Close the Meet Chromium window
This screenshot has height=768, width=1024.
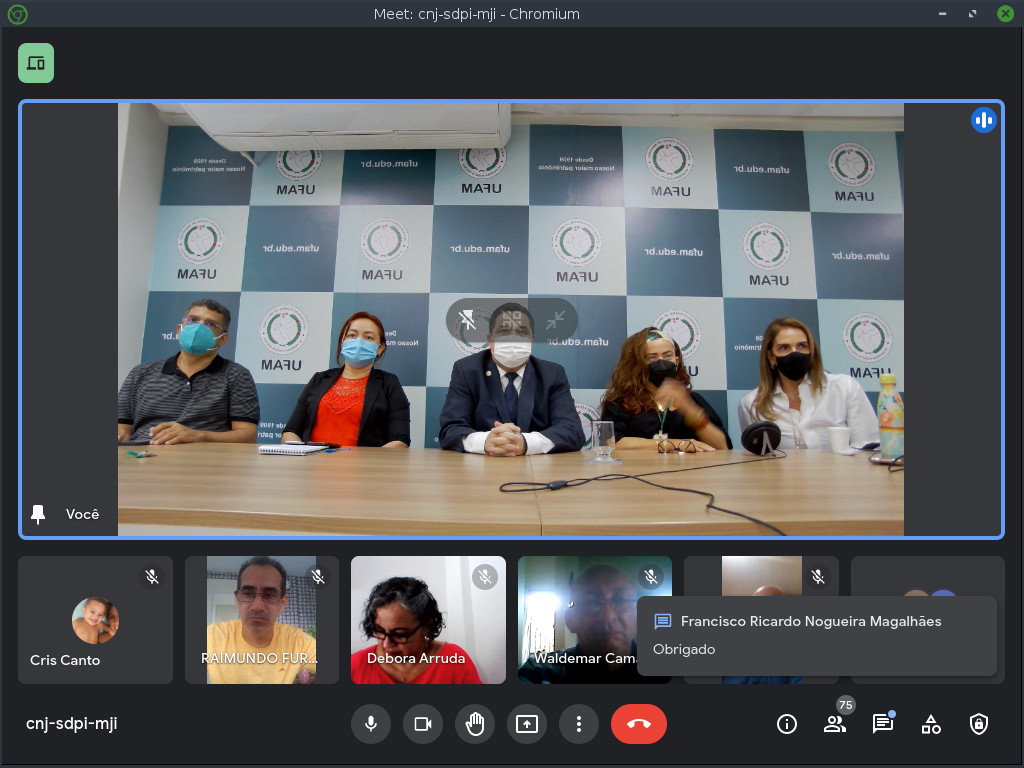(x=1006, y=14)
